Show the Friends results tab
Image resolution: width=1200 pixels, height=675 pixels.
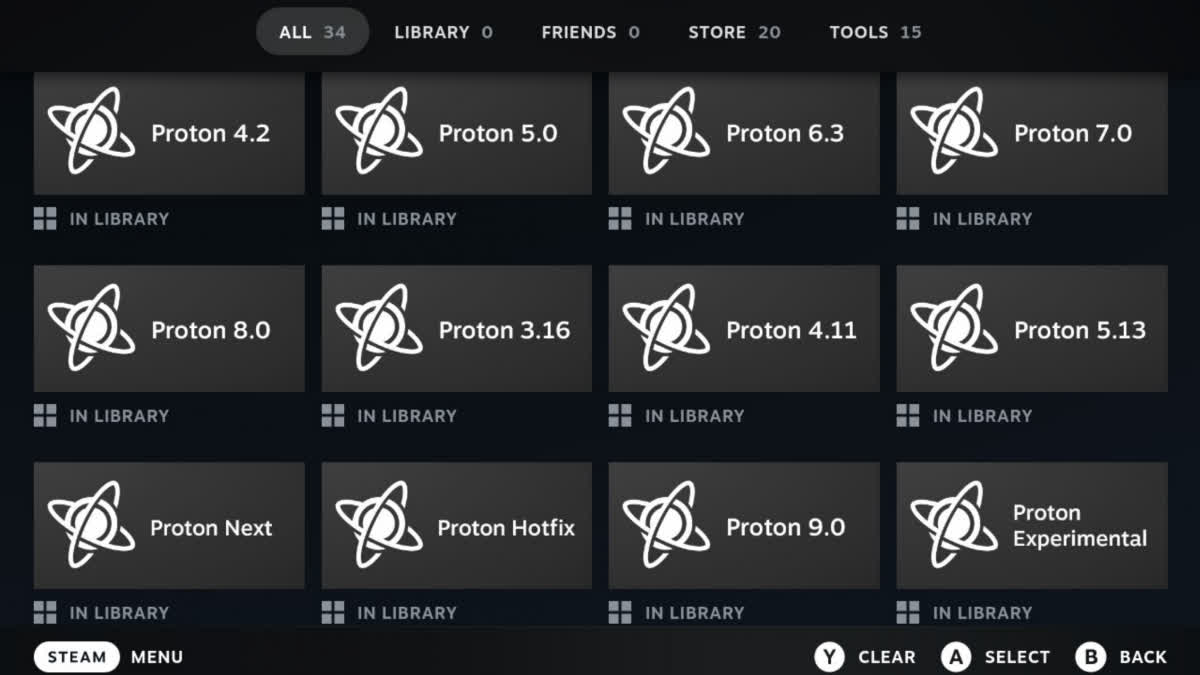pos(590,32)
